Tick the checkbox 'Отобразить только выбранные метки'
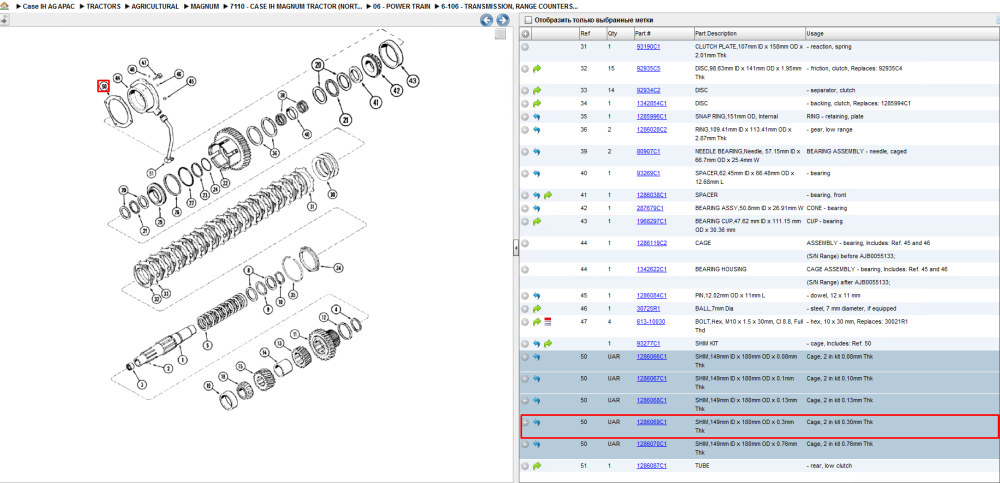This screenshot has width=1000, height=483. coord(527,20)
